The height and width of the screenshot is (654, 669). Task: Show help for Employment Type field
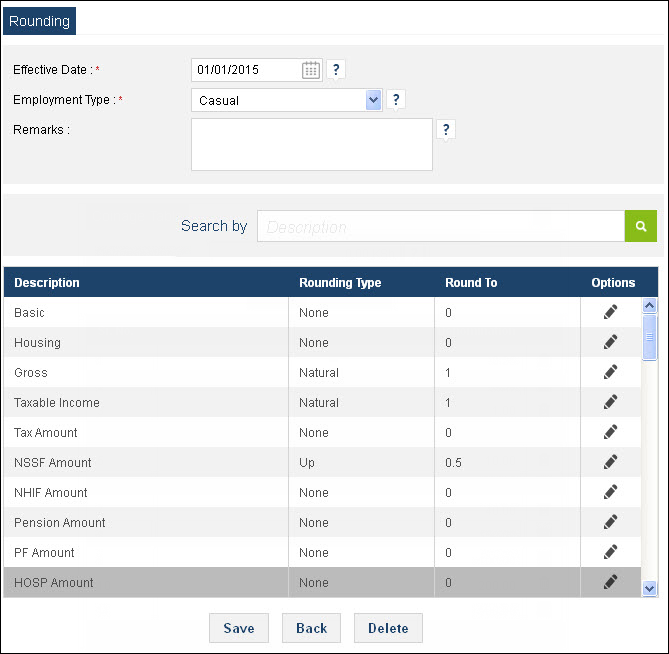pyautogui.click(x=396, y=99)
